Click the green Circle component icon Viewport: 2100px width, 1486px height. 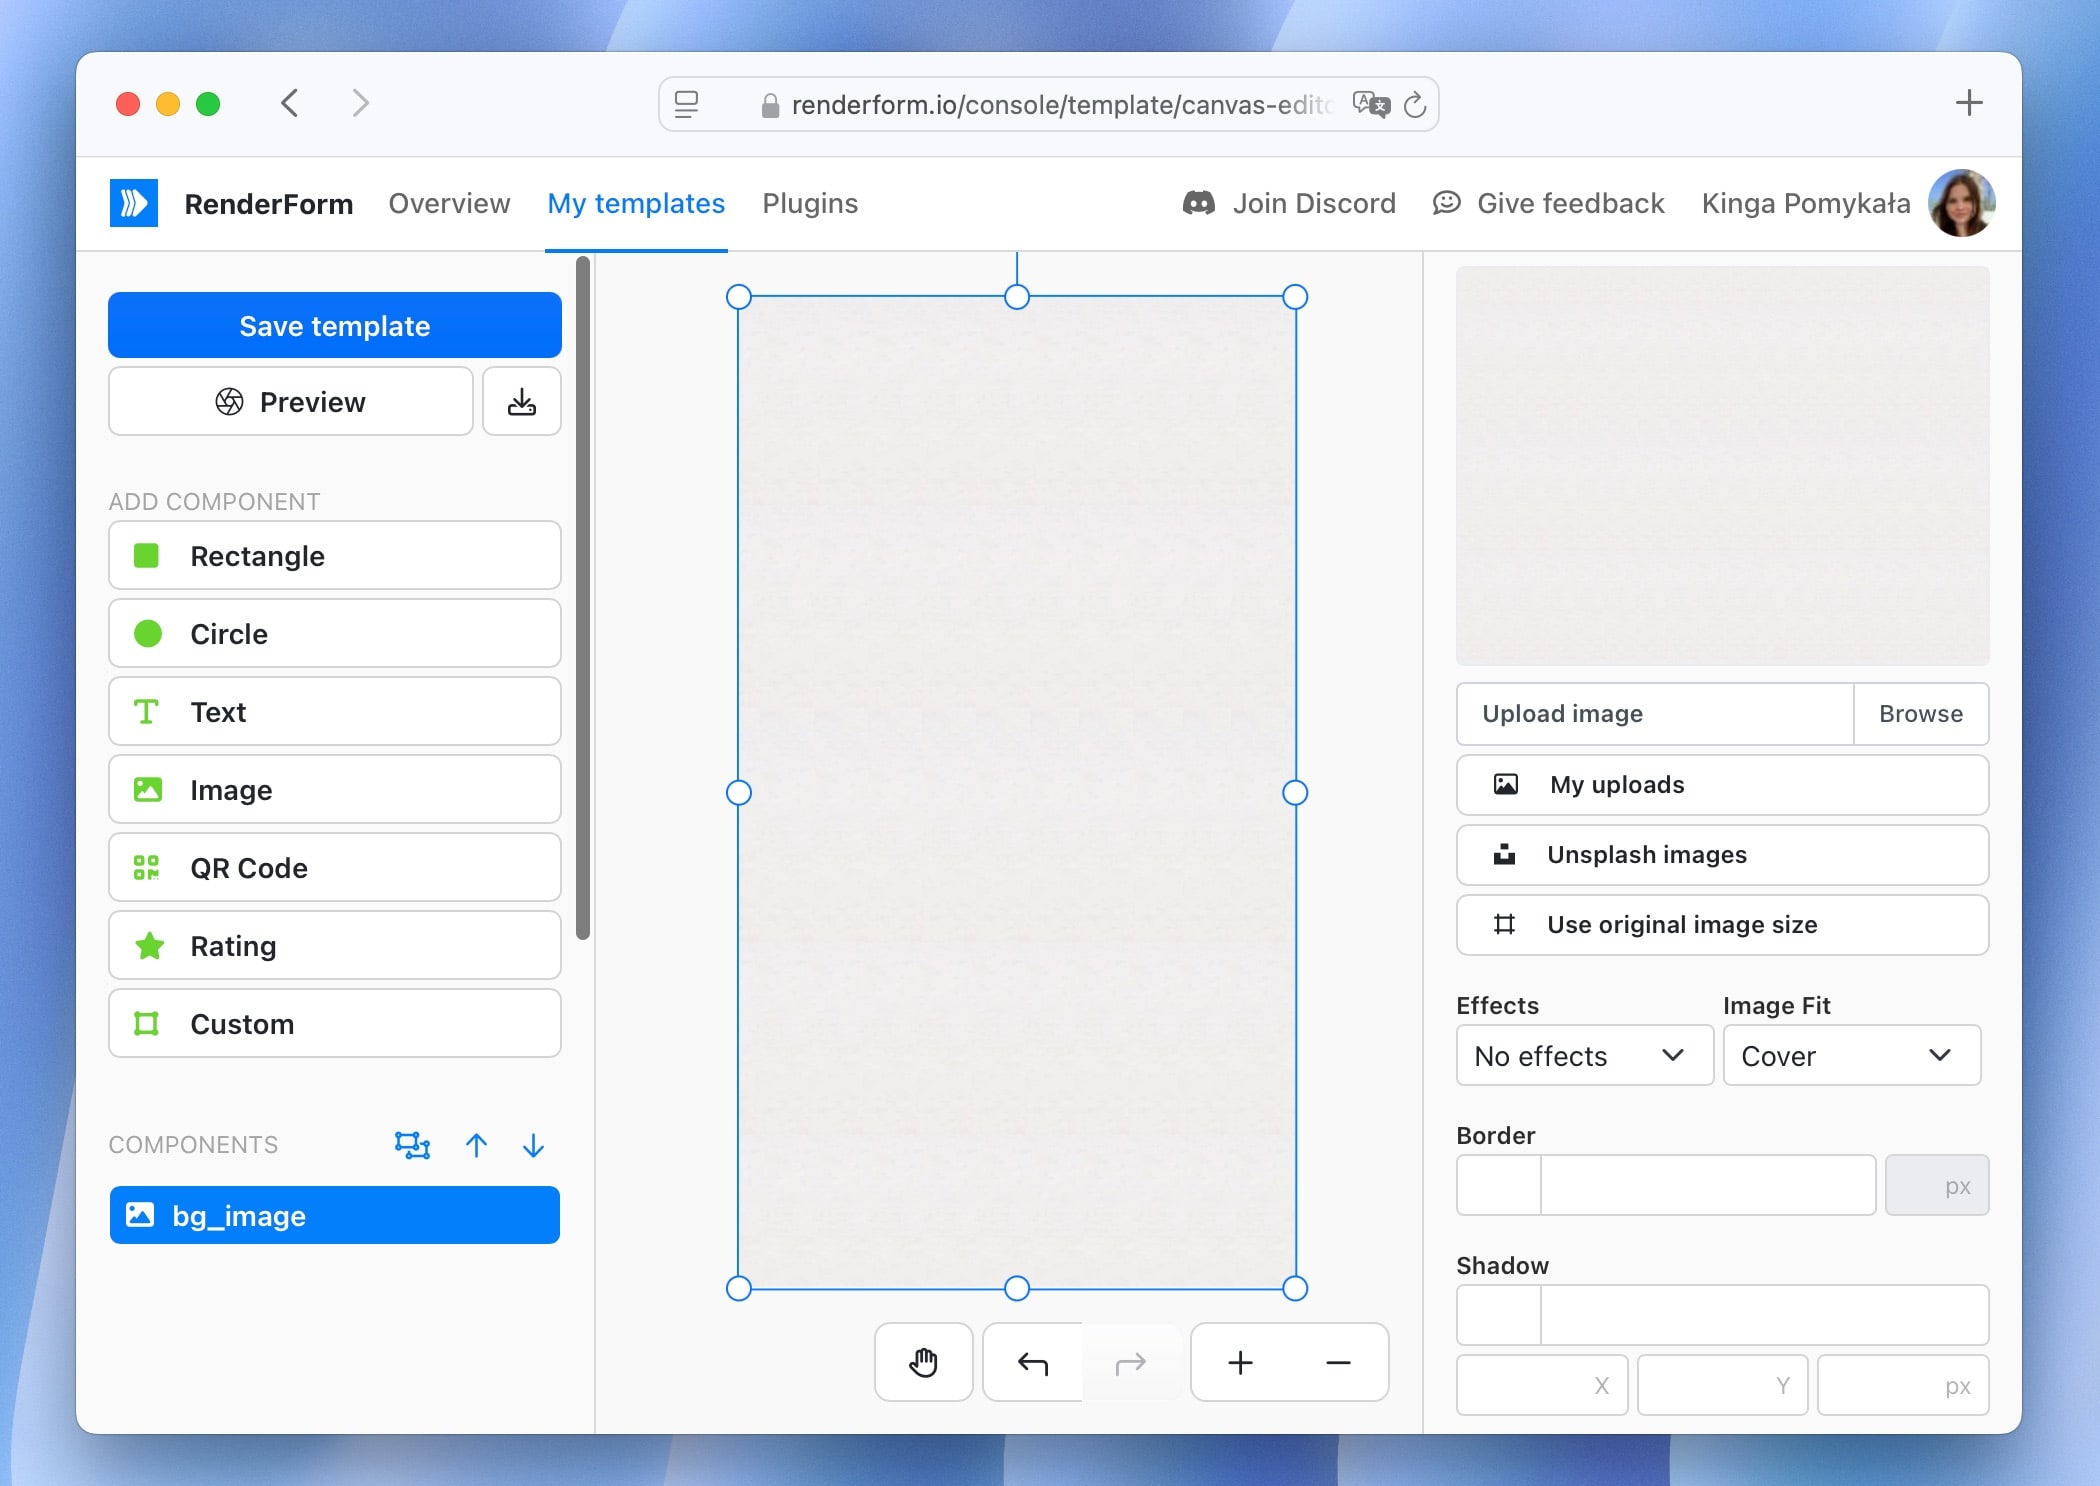148,633
